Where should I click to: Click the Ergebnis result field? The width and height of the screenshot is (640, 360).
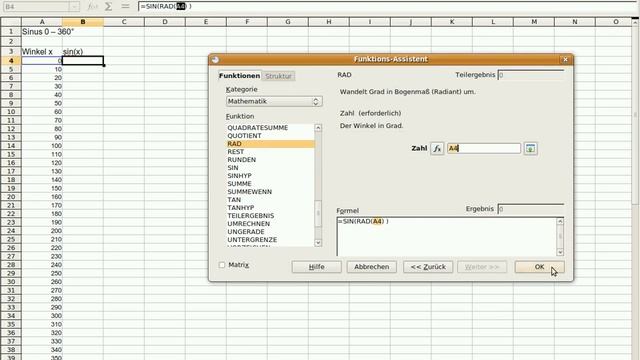pyautogui.click(x=531, y=209)
